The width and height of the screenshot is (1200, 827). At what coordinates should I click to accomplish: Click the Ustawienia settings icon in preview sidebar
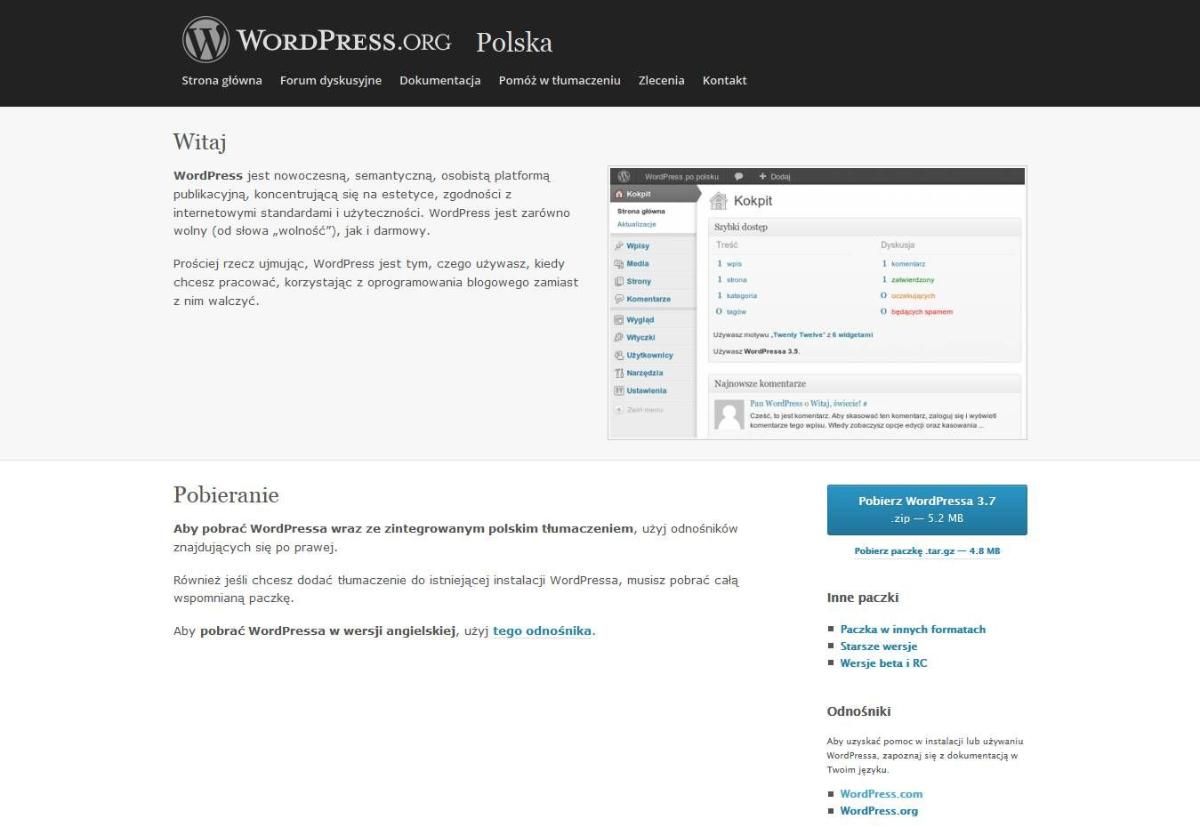[619, 391]
